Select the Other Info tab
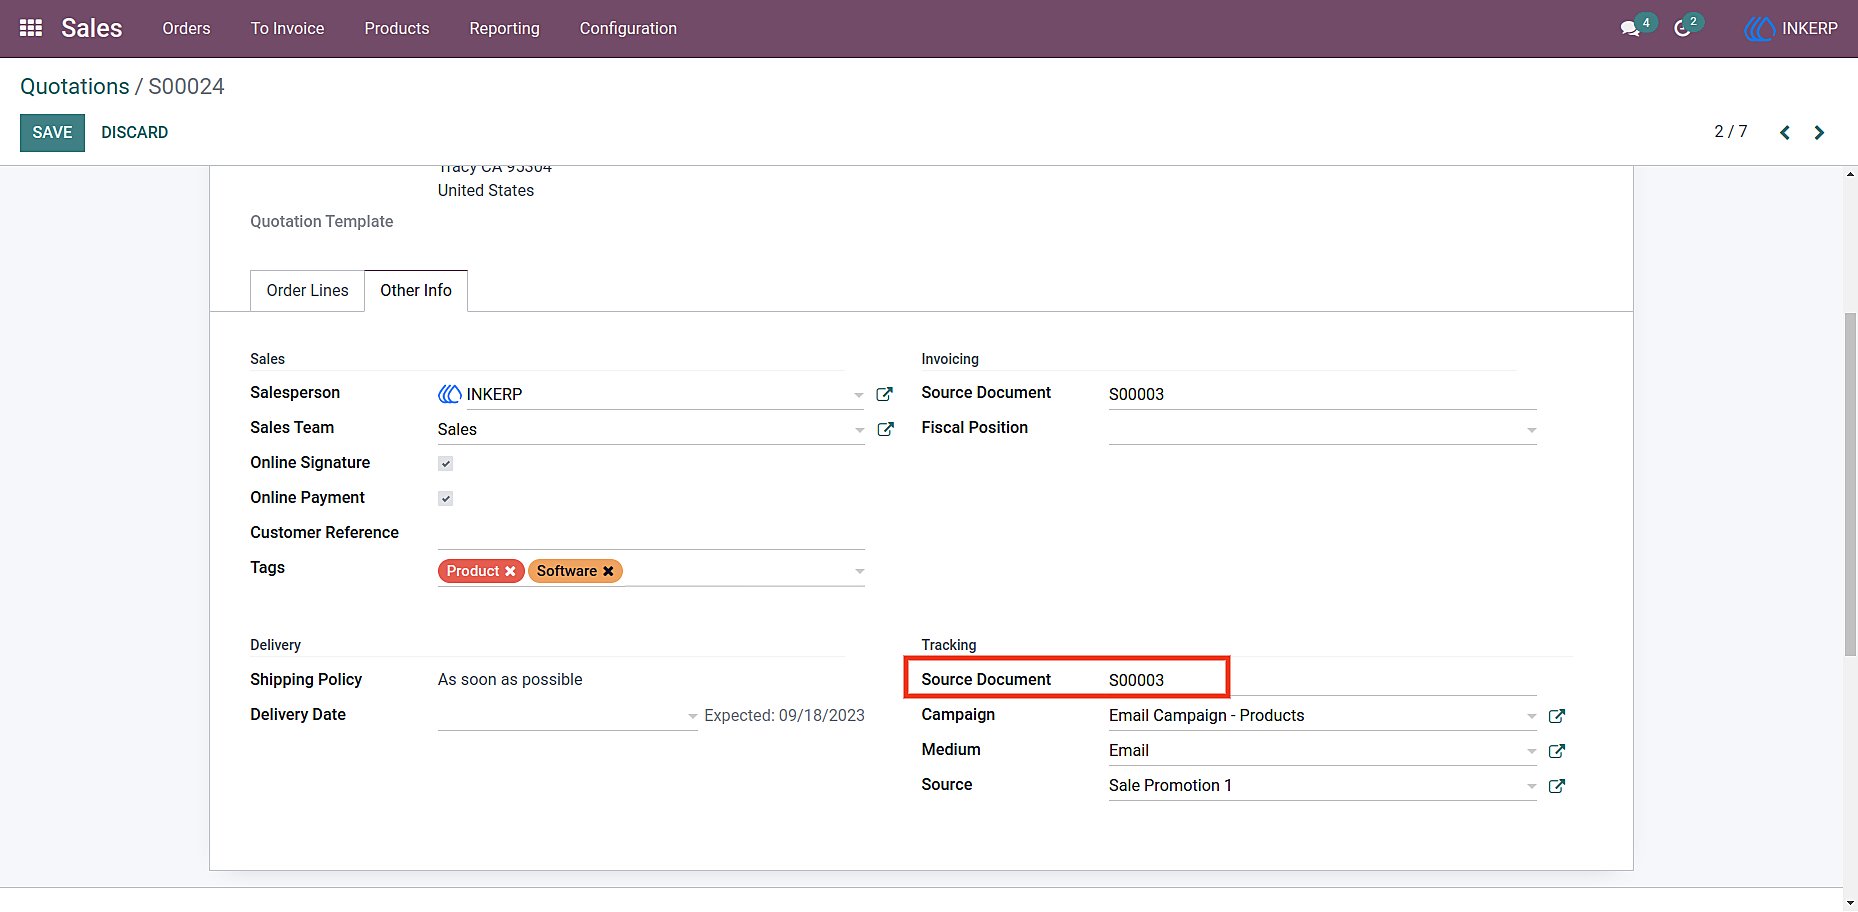This screenshot has width=1858, height=912. [416, 290]
